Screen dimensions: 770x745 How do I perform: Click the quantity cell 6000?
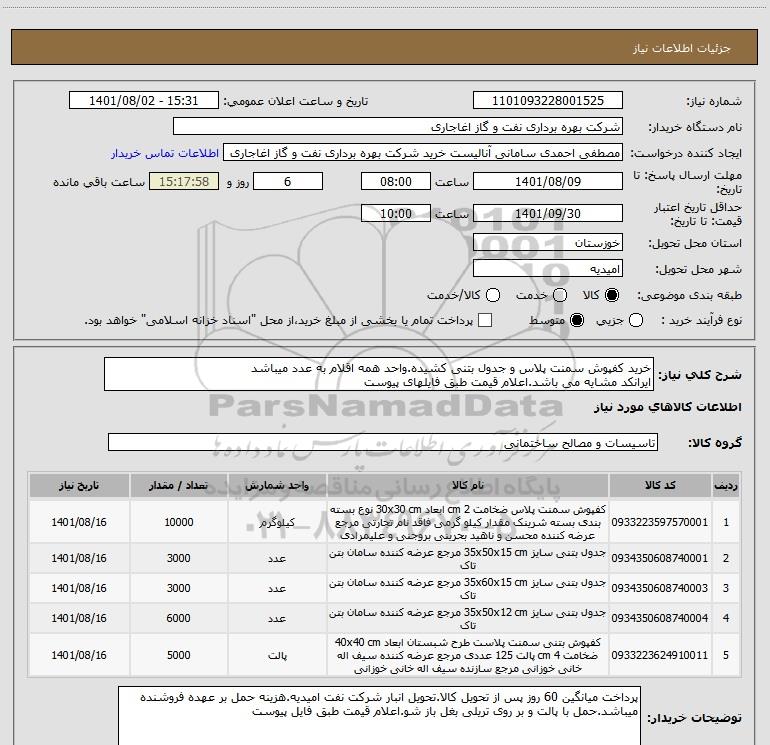(x=179, y=618)
